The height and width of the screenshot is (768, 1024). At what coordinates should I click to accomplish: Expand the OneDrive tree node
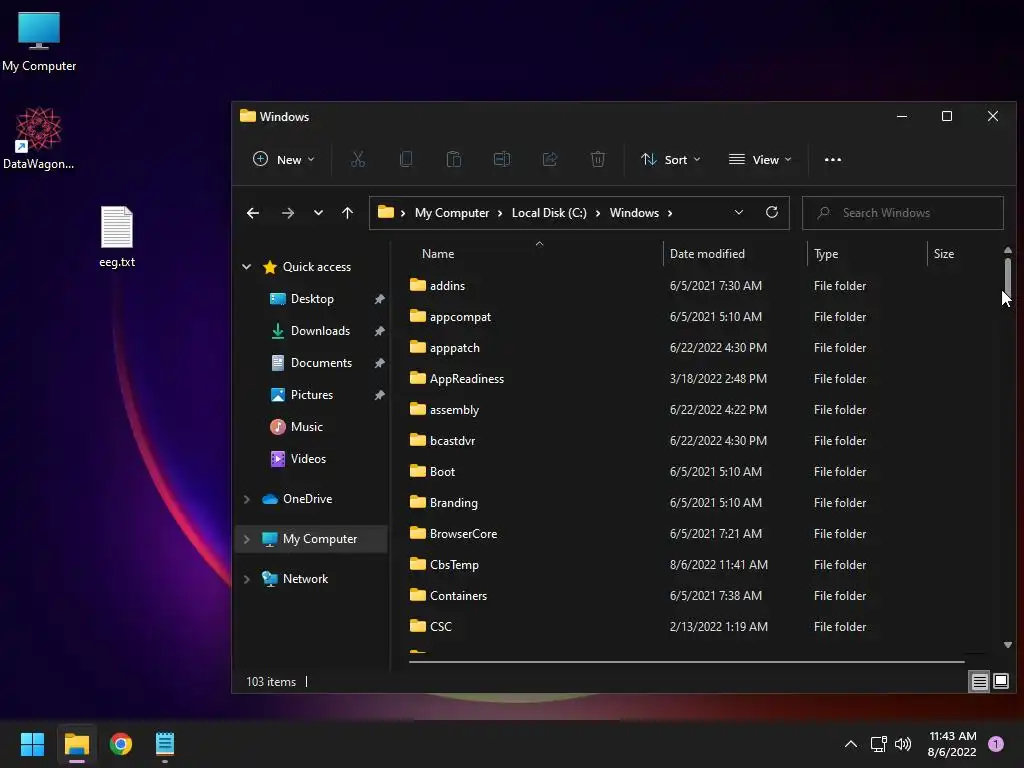(x=247, y=499)
